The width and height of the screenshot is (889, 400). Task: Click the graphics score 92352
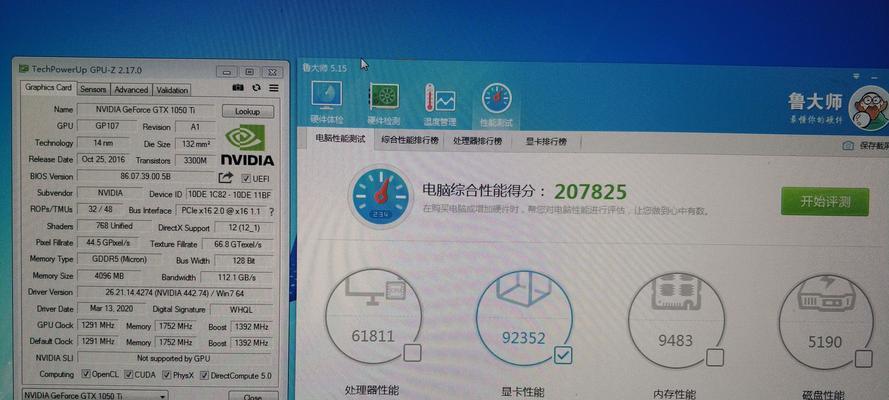coord(523,338)
